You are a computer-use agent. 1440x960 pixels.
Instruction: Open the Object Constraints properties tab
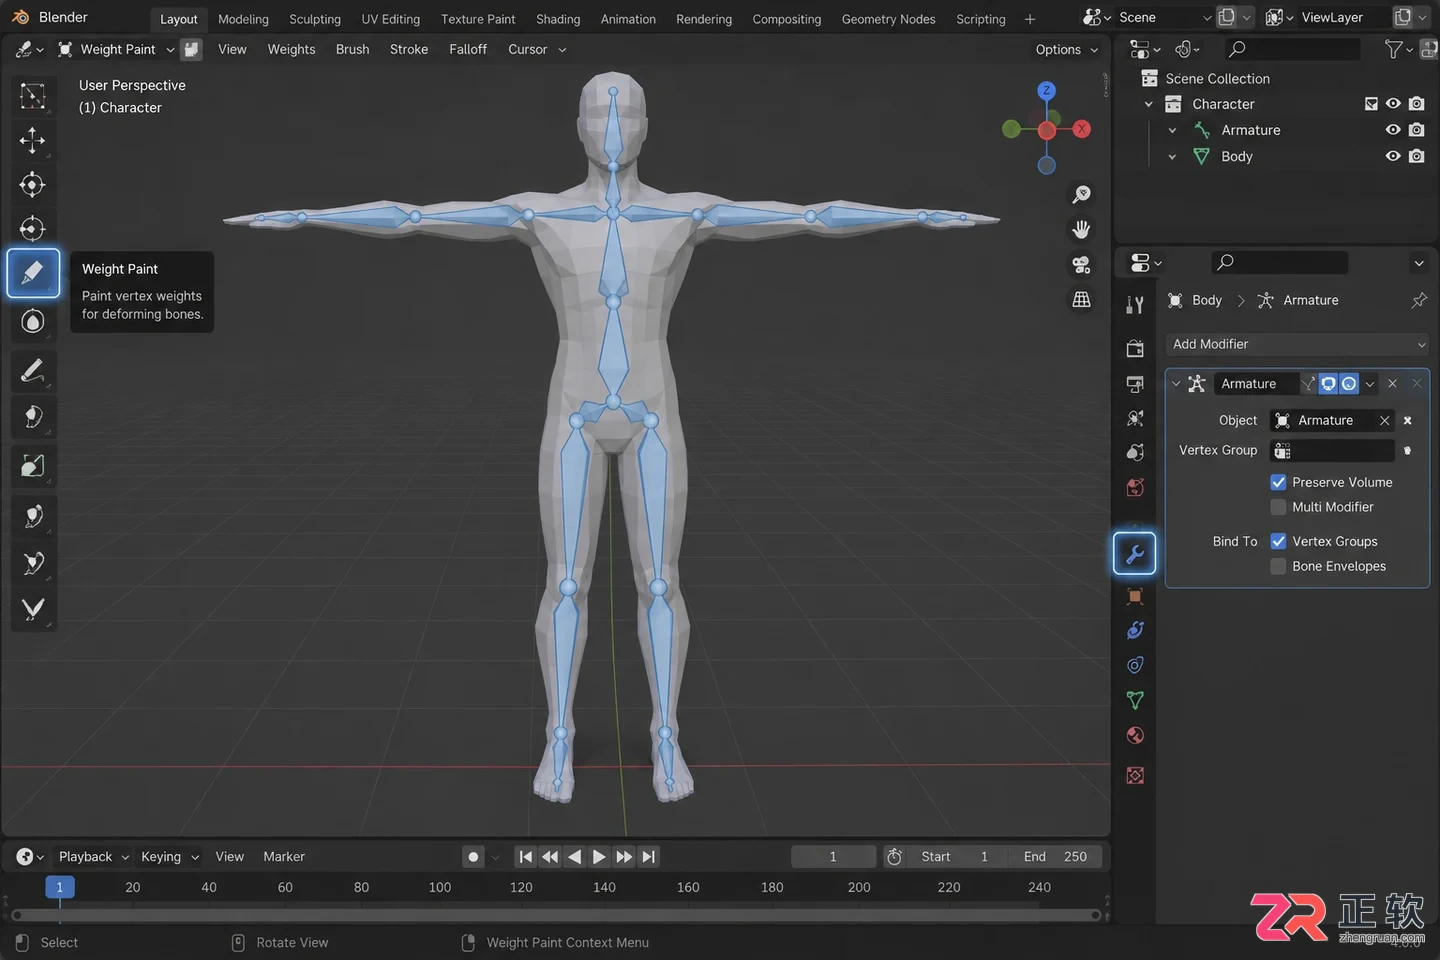[1135, 665]
